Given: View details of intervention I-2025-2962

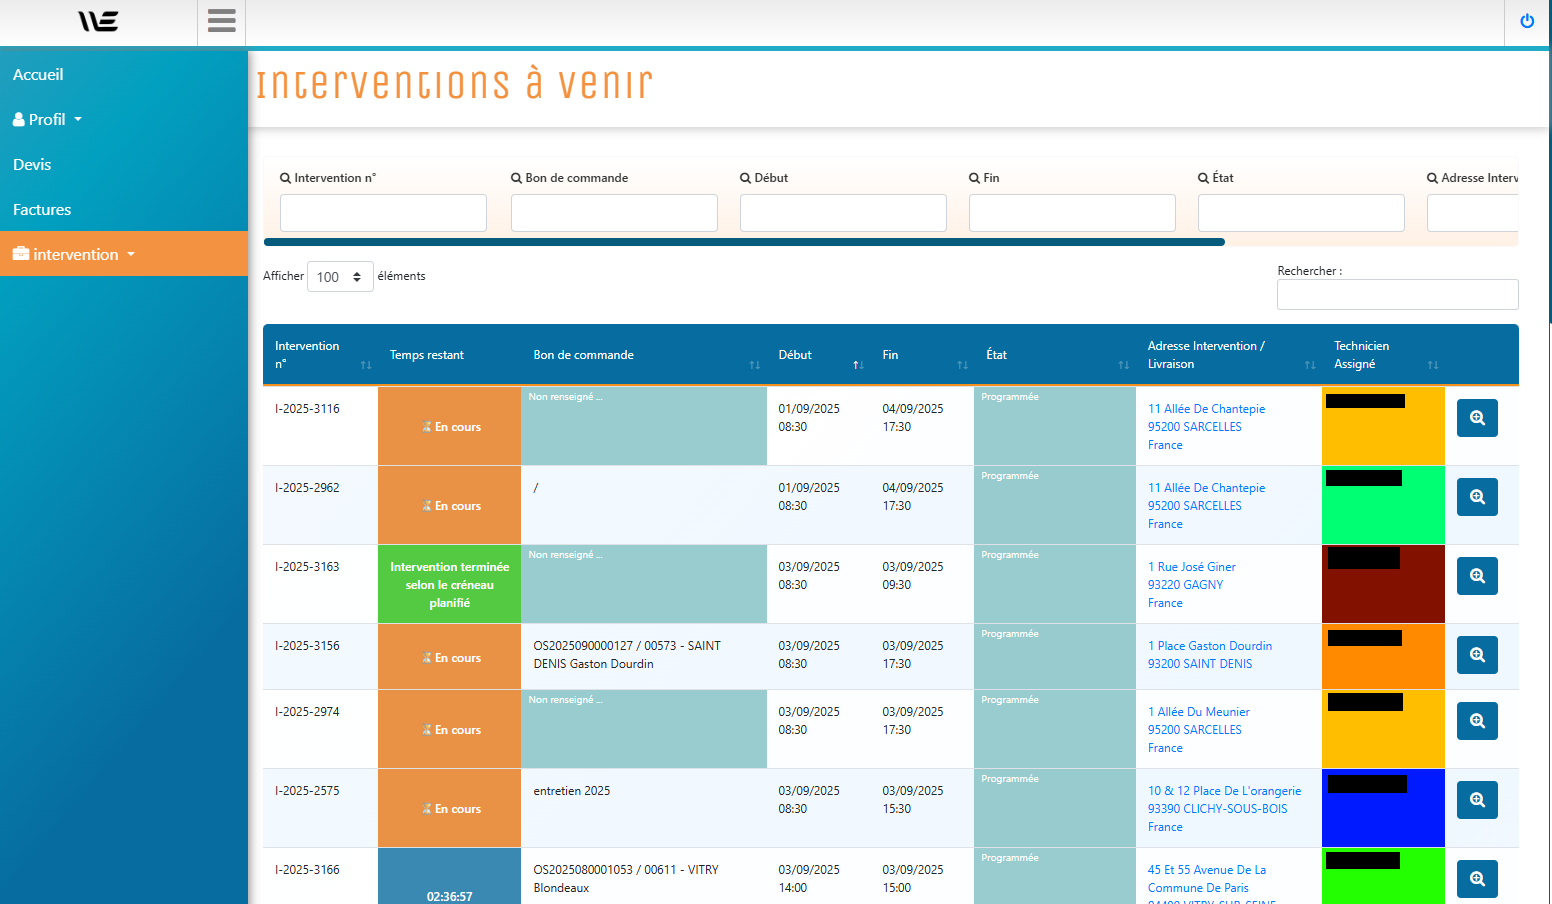Looking at the screenshot, I should coord(1476,497).
